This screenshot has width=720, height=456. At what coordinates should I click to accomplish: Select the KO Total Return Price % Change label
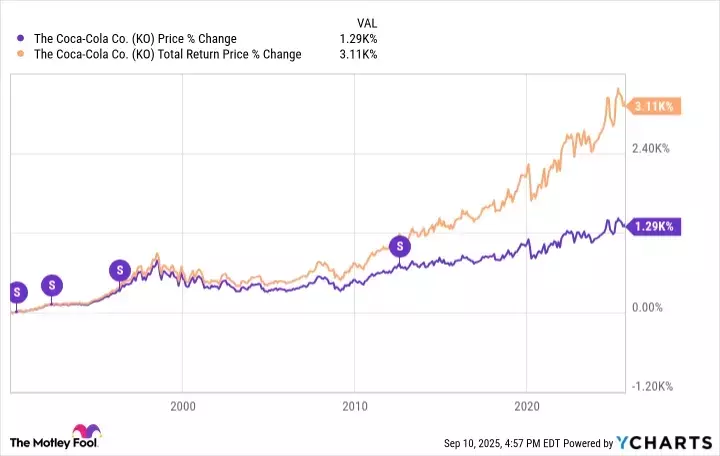[x=168, y=54]
